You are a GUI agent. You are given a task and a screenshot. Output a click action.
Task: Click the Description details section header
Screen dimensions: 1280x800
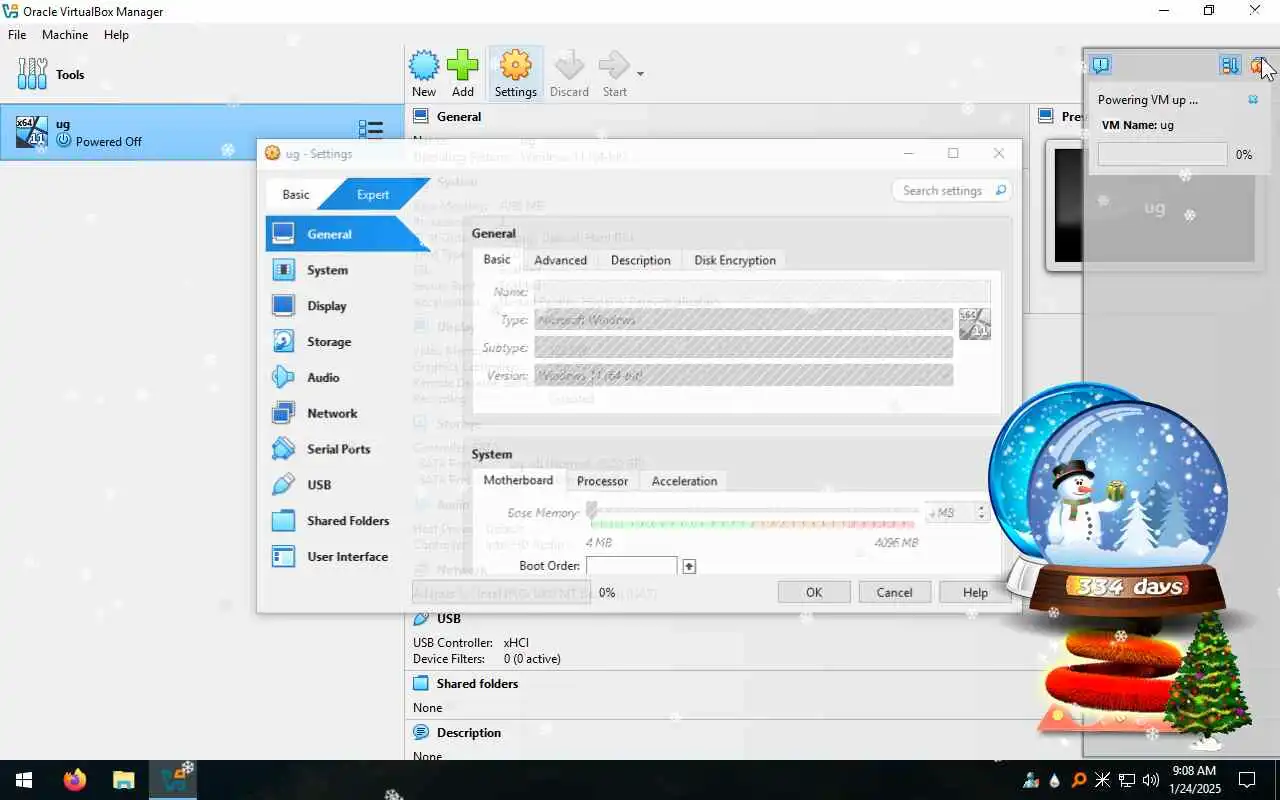click(x=468, y=733)
